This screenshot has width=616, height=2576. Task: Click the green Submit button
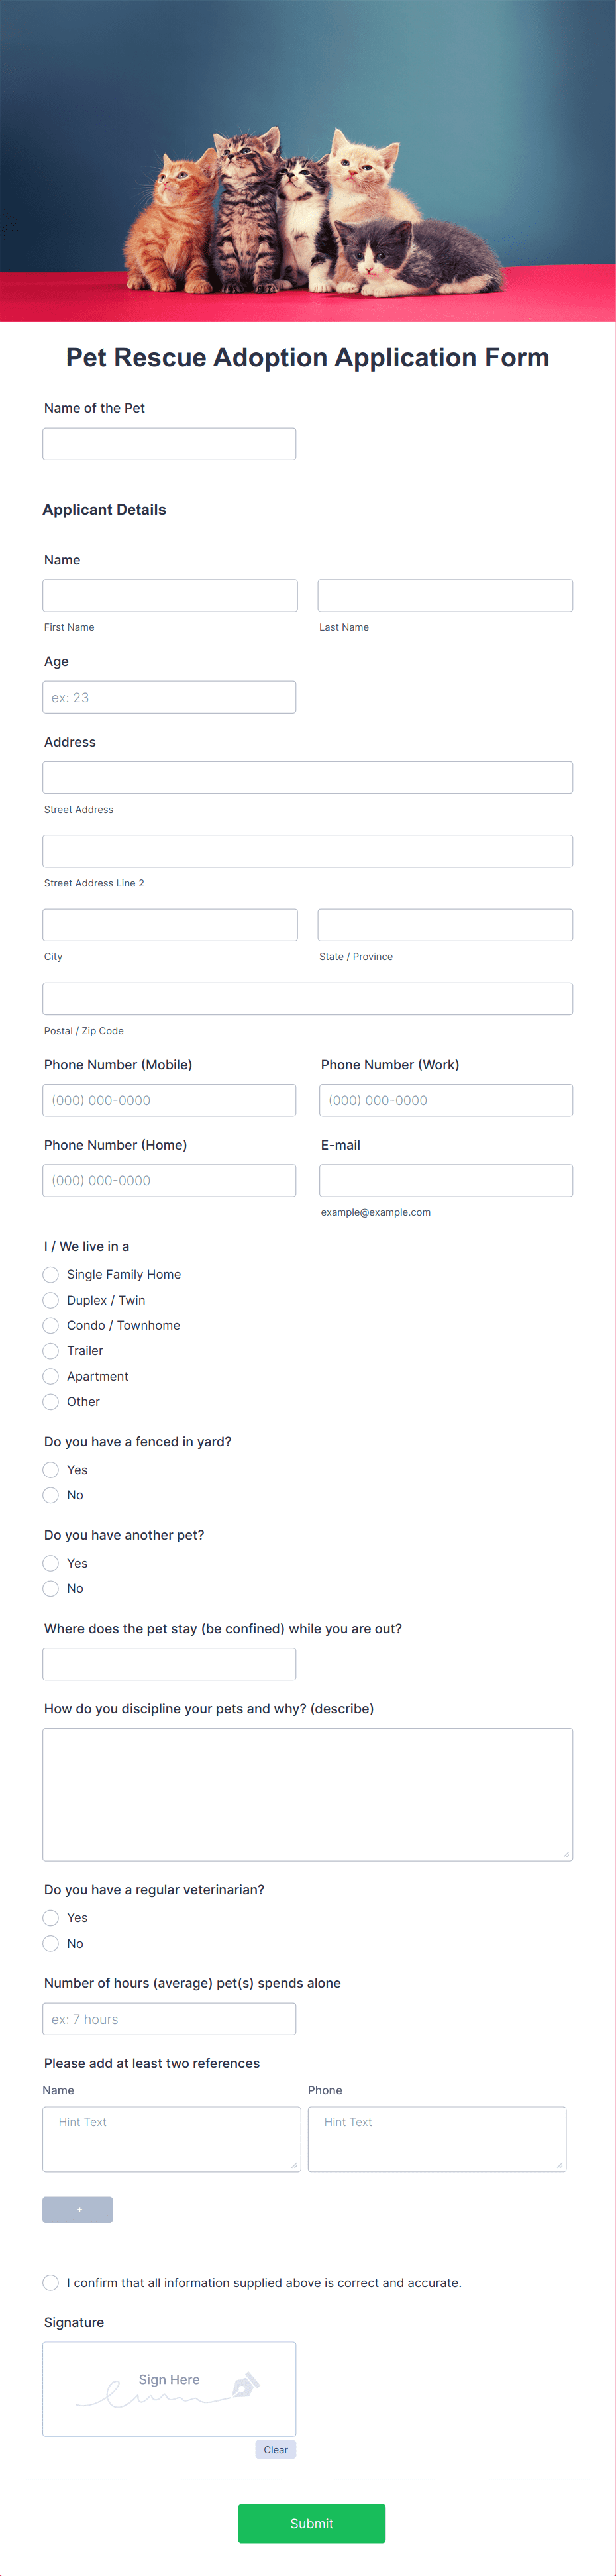311,2523
